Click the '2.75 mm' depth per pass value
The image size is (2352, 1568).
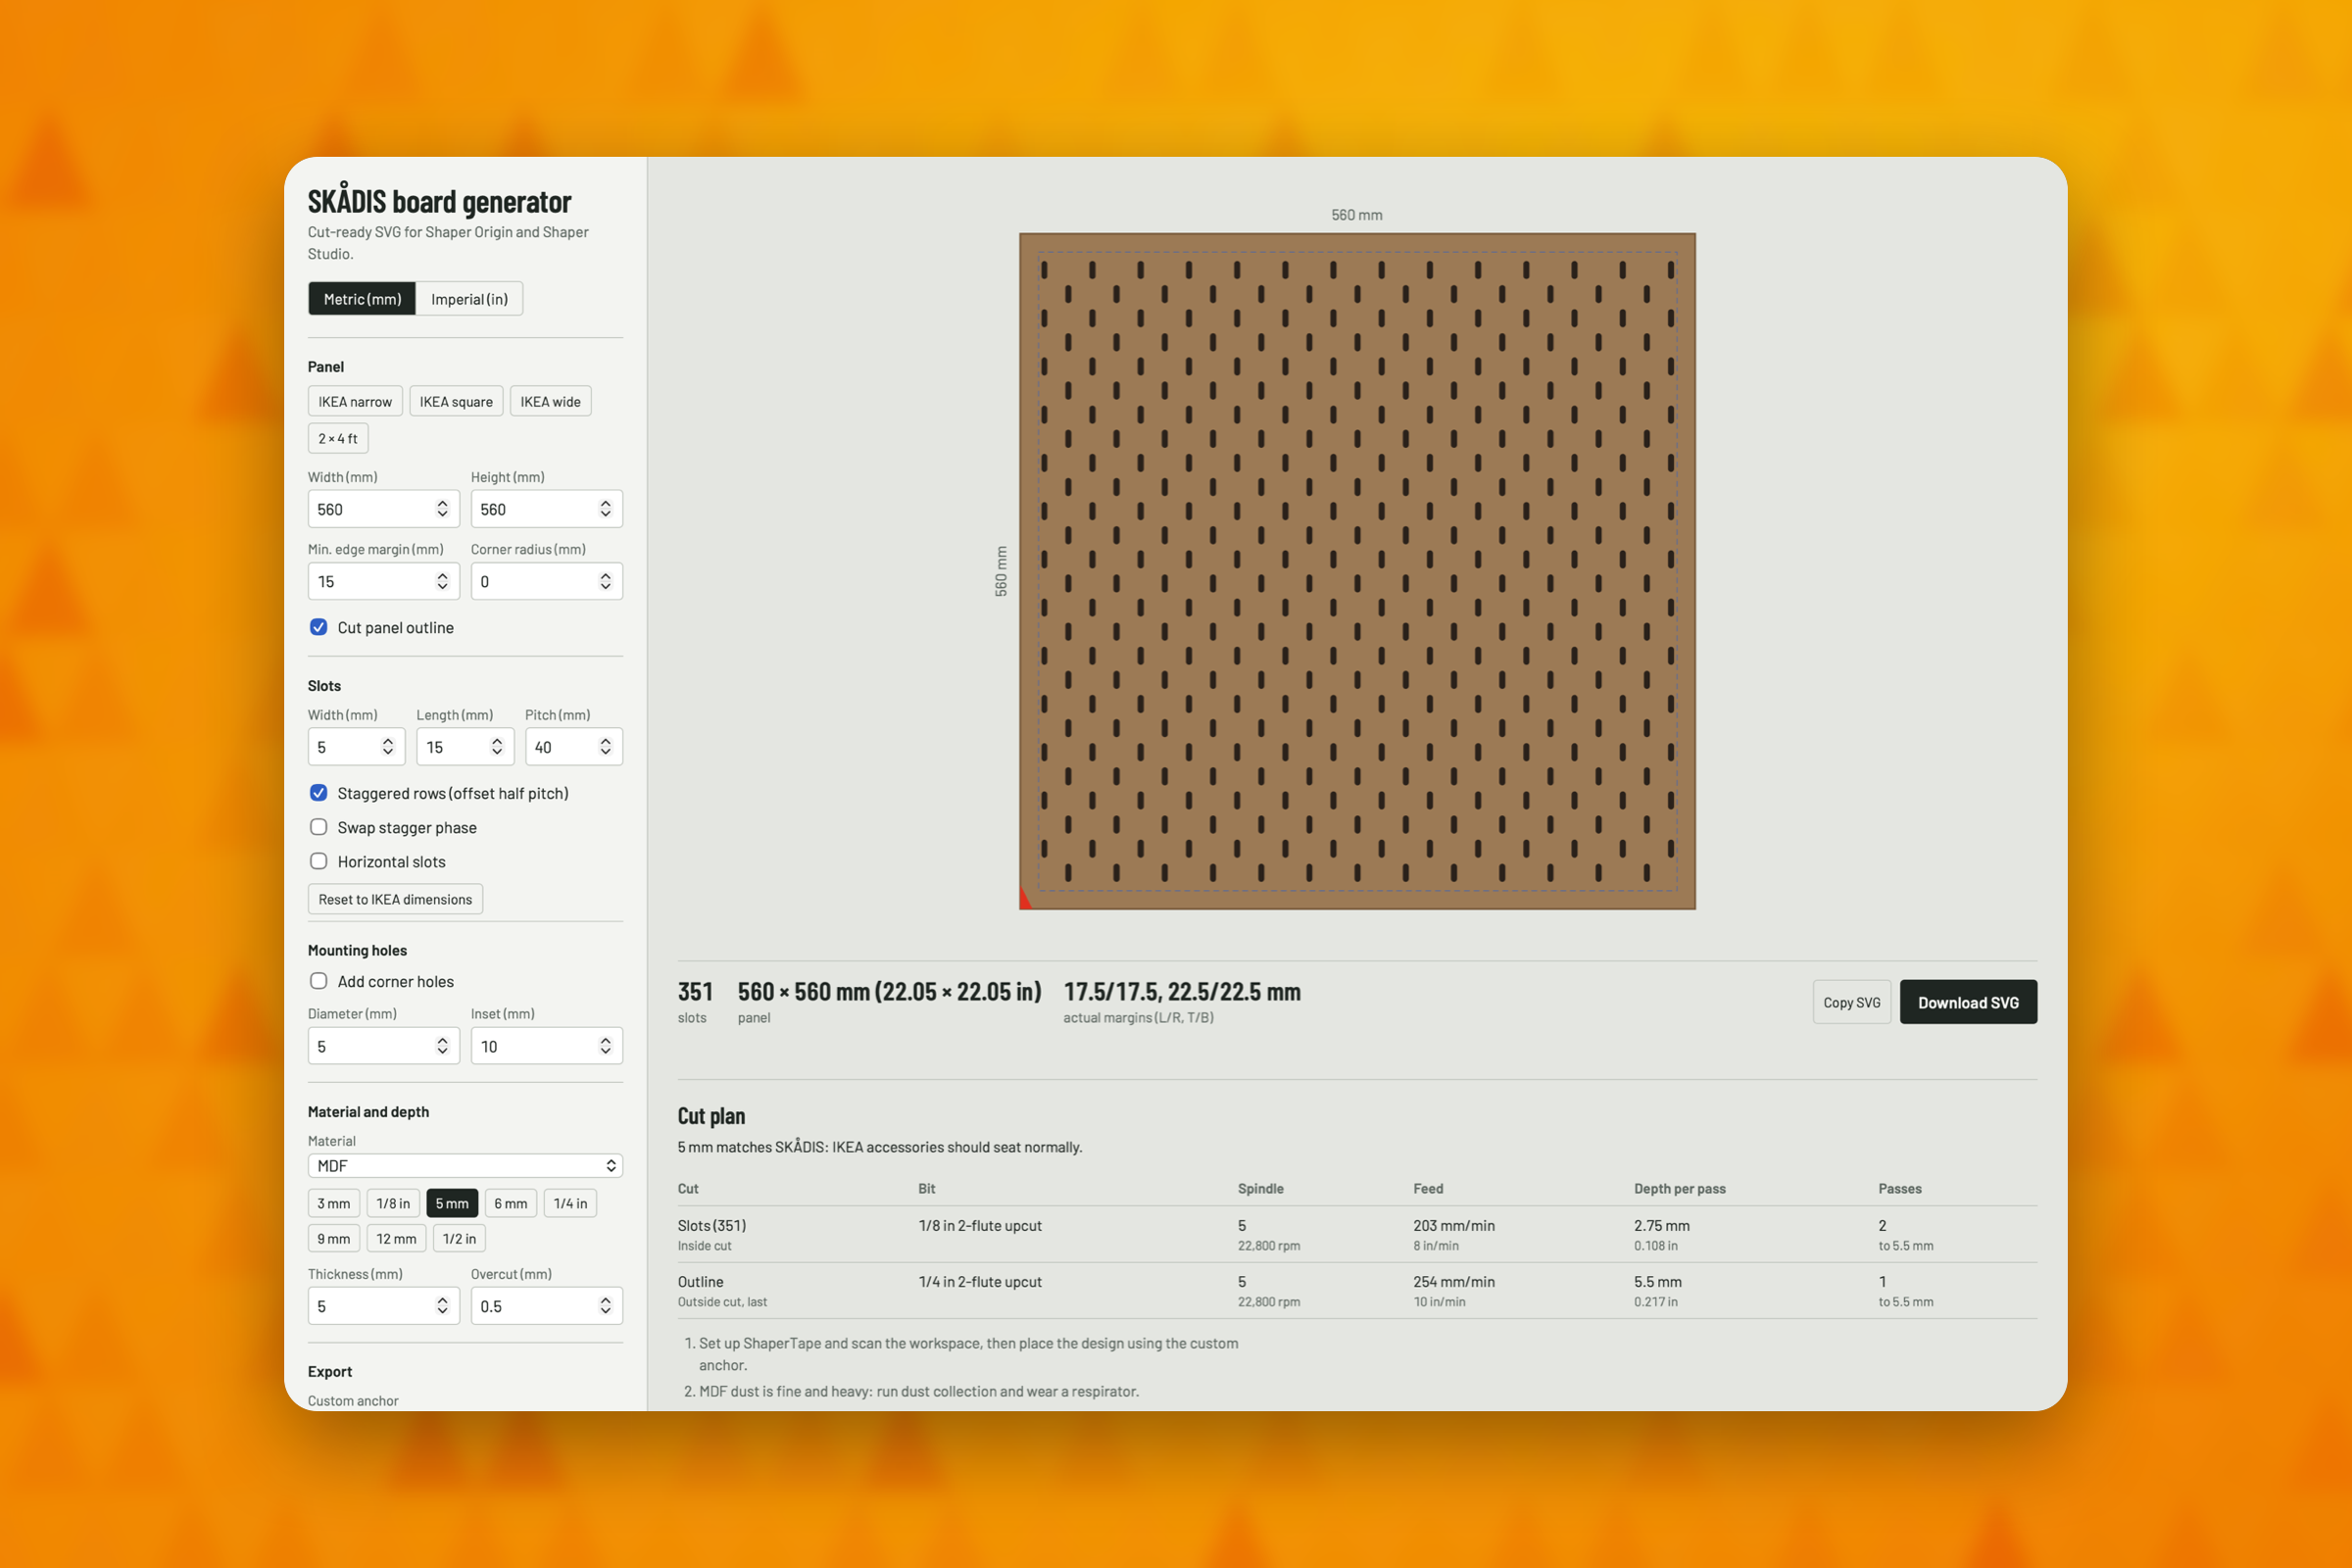pos(1662,1226)
